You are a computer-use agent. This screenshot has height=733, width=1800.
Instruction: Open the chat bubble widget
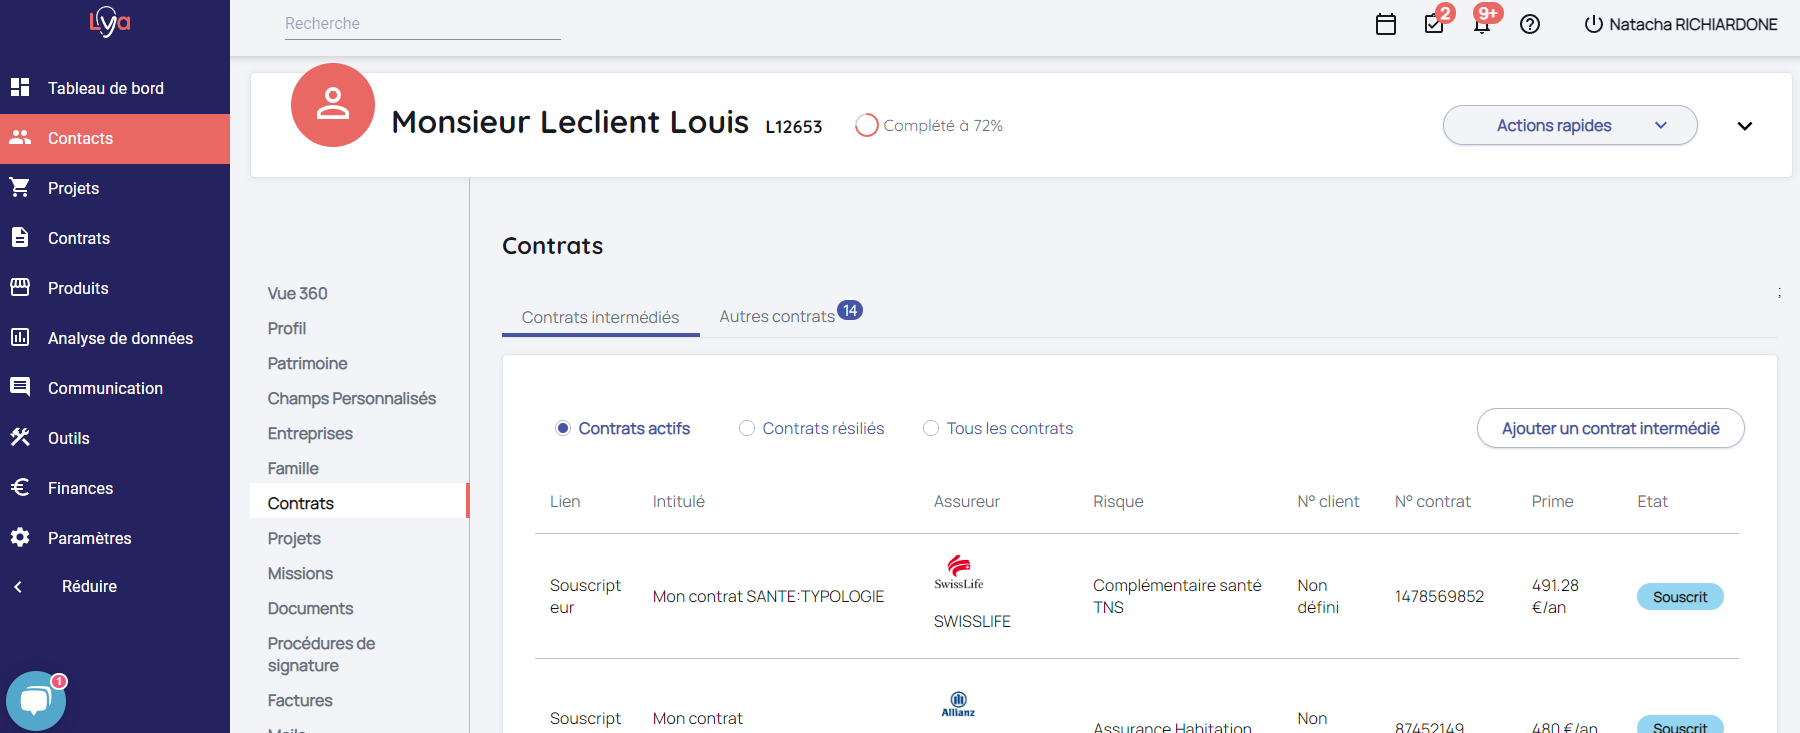[x=36, y=701]
